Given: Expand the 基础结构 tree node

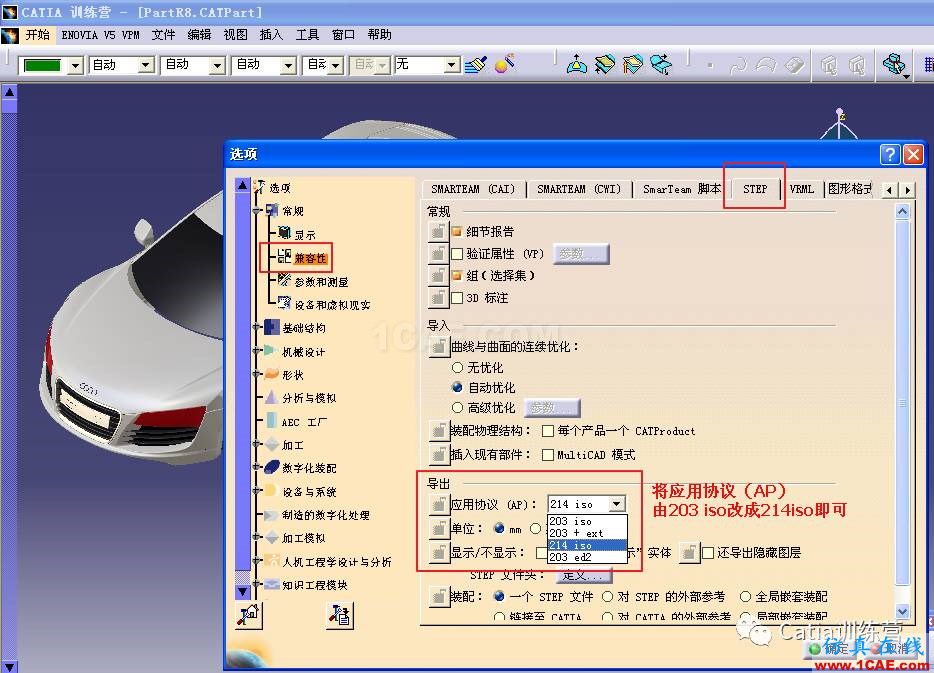Looking at the screenshot, I should coord(257,327).
